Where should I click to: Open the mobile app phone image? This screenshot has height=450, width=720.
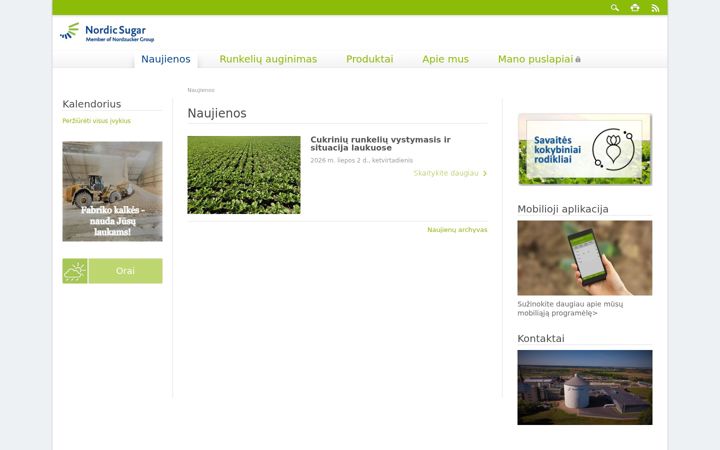[585, 258]
